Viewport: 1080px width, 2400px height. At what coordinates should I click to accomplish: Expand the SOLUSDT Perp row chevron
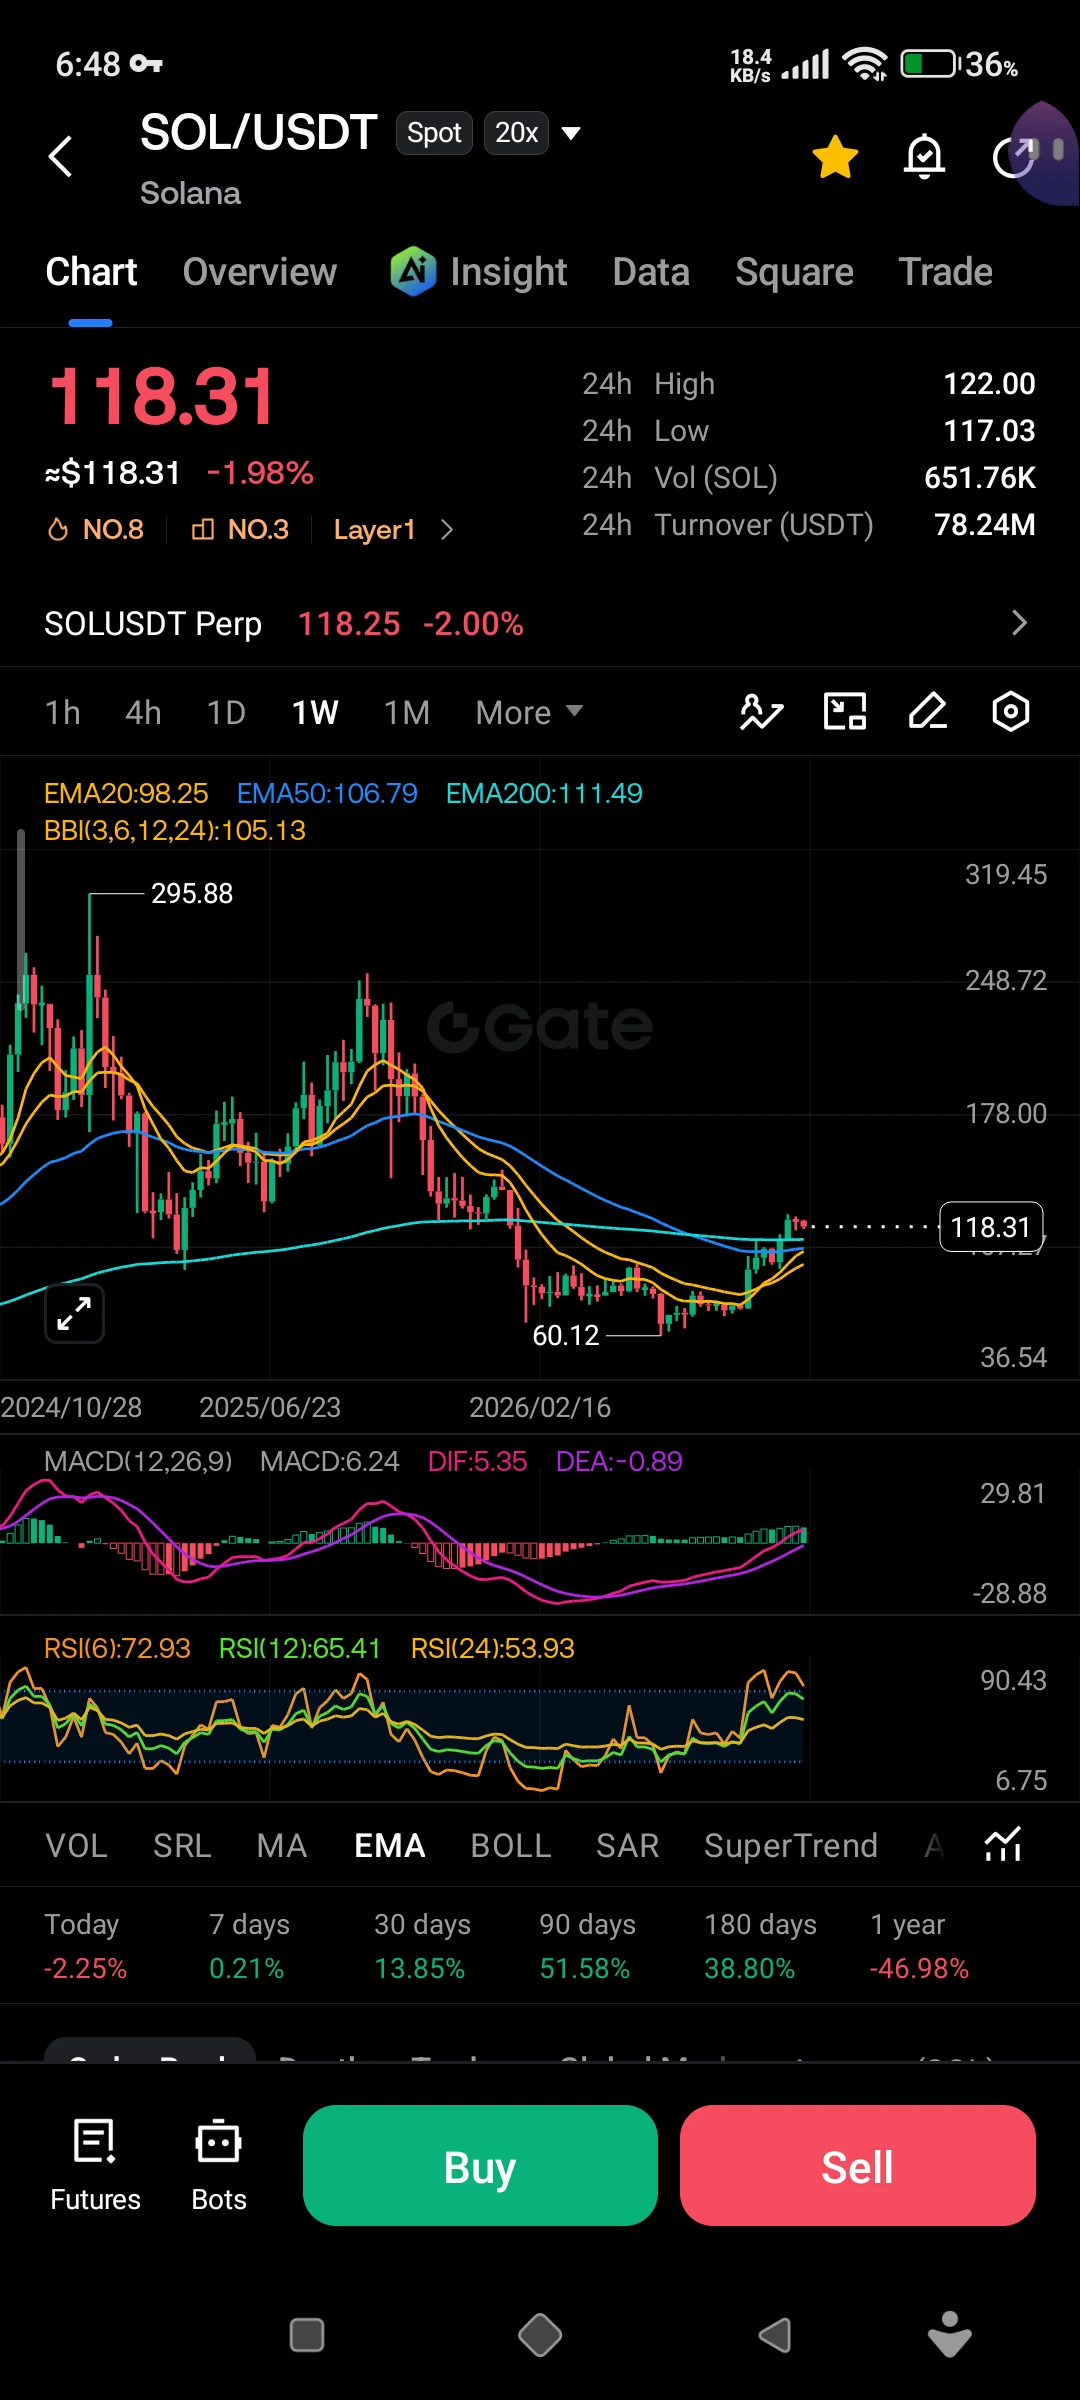[x=1019, y=623]
